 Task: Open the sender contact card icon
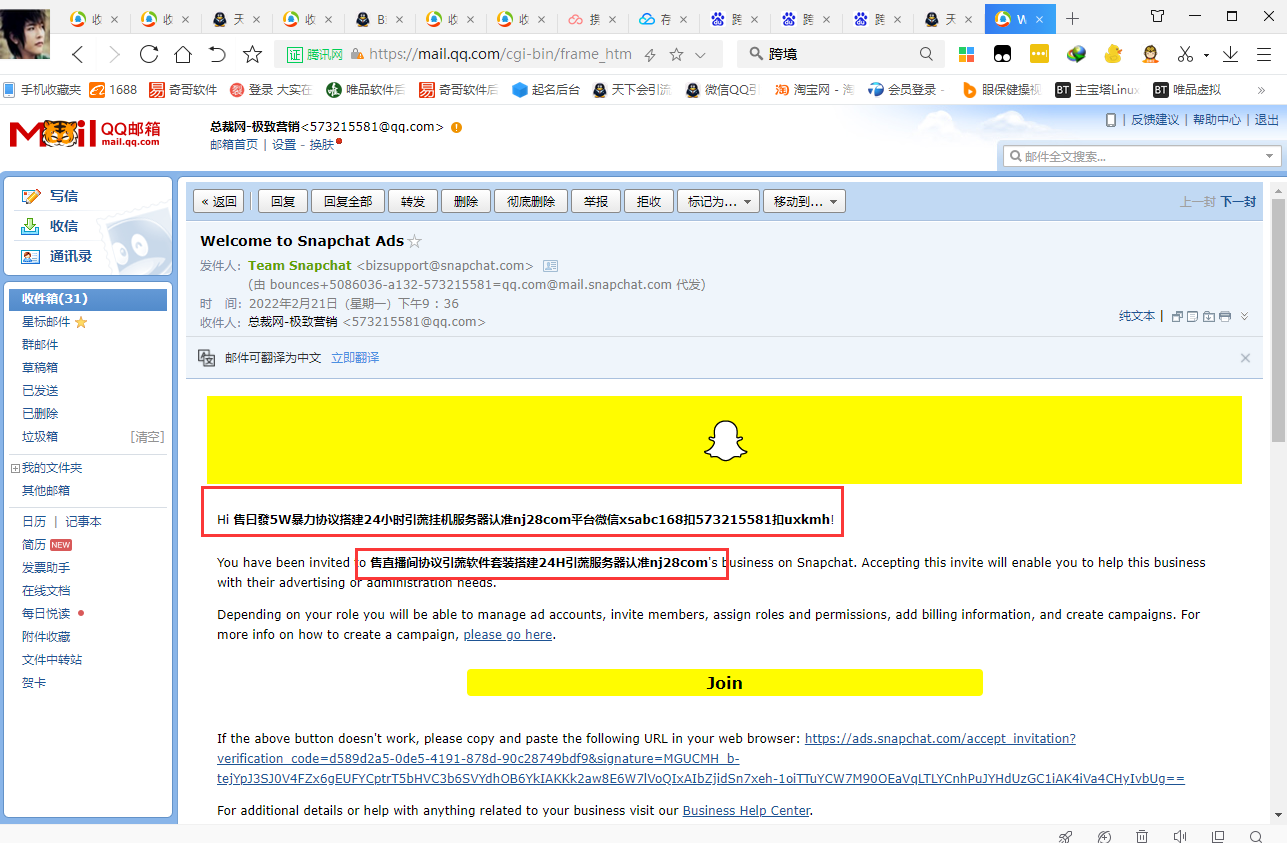pyautogui.click(x=550, y=266)
